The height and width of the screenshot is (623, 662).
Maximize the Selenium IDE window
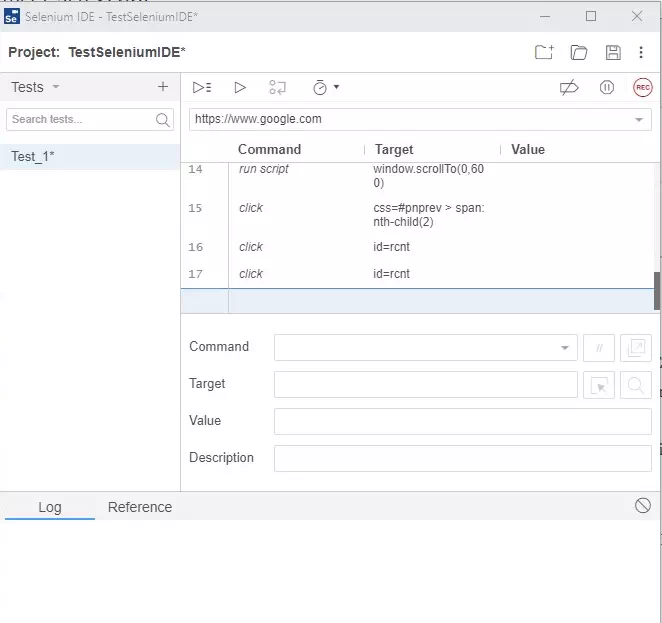pyautogui.click(x=591, y=16)
